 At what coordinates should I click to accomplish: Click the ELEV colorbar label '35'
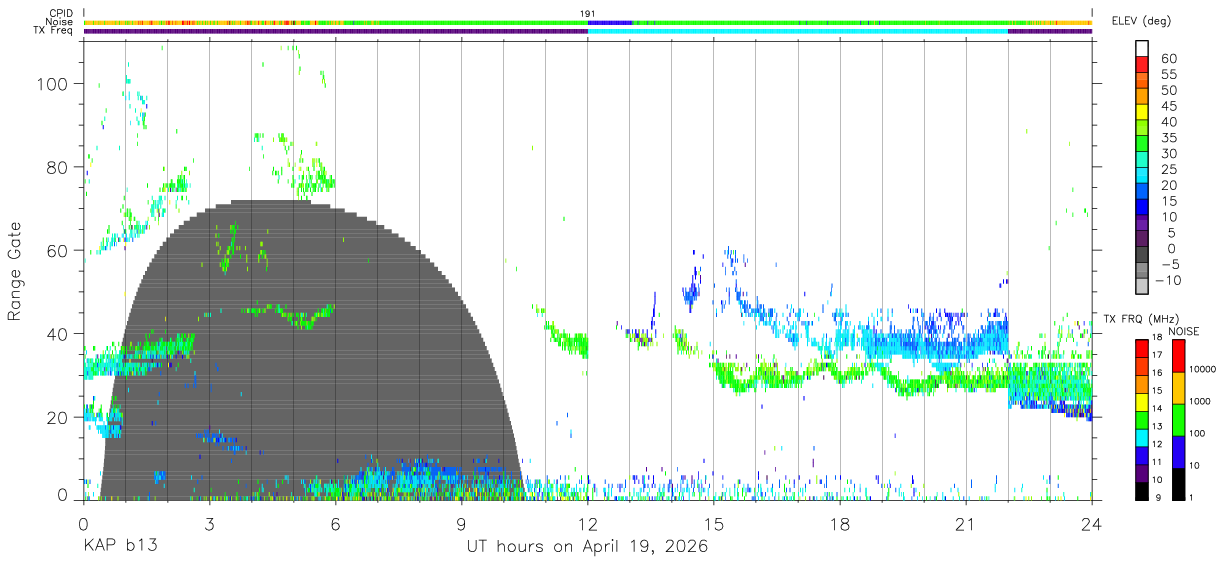coord(1169,138)
